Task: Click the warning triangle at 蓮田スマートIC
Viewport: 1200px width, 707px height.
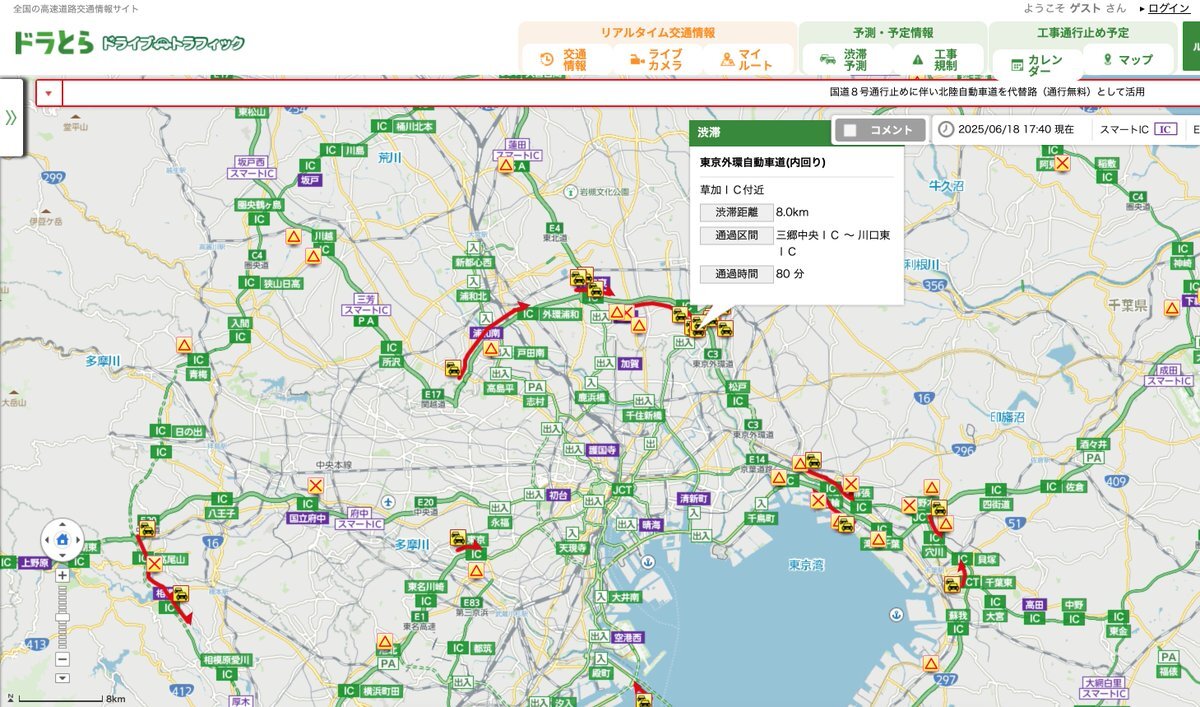Action: 506,165
